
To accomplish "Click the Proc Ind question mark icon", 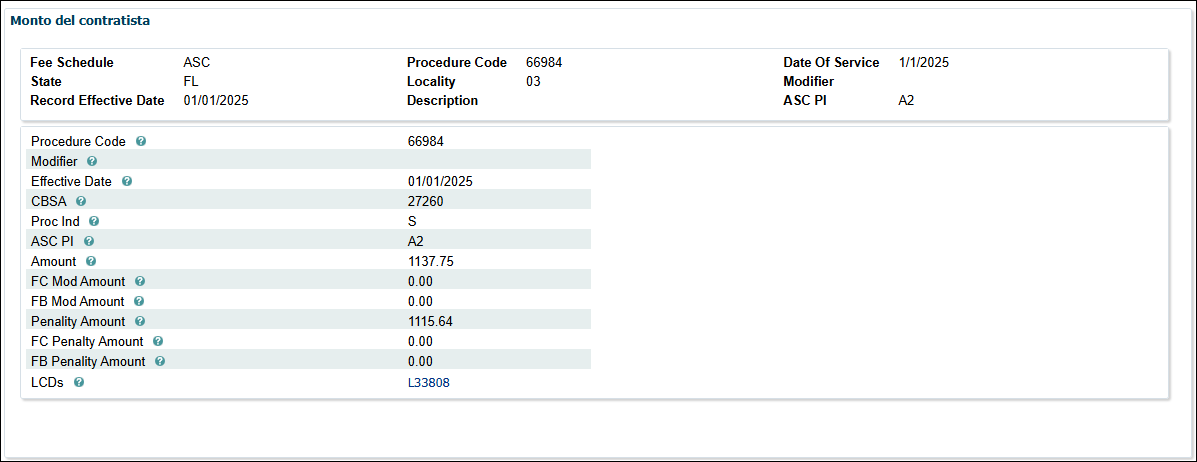I will pos(94,222).
